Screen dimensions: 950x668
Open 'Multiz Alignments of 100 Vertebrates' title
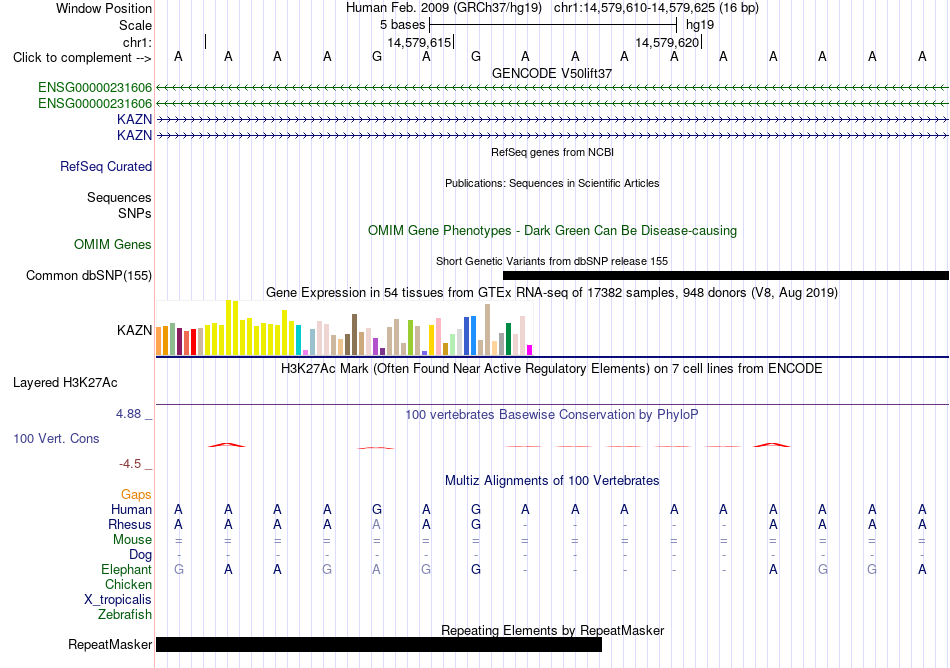[x=552, y=481]
